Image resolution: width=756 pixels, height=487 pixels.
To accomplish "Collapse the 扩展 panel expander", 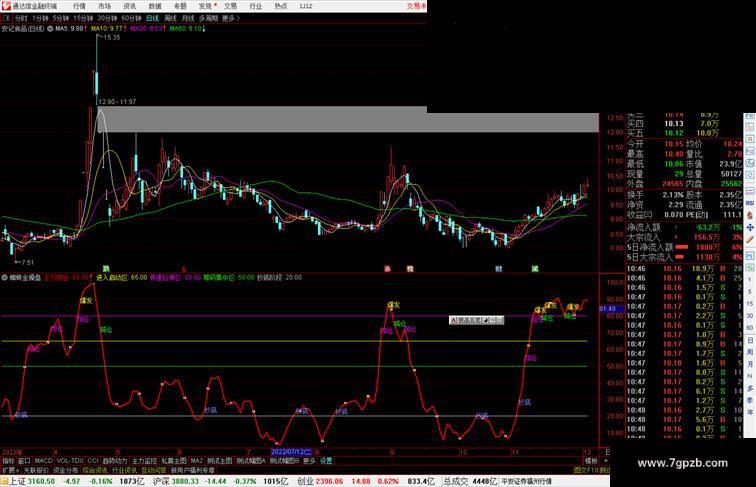I will (x=10, y=470).
